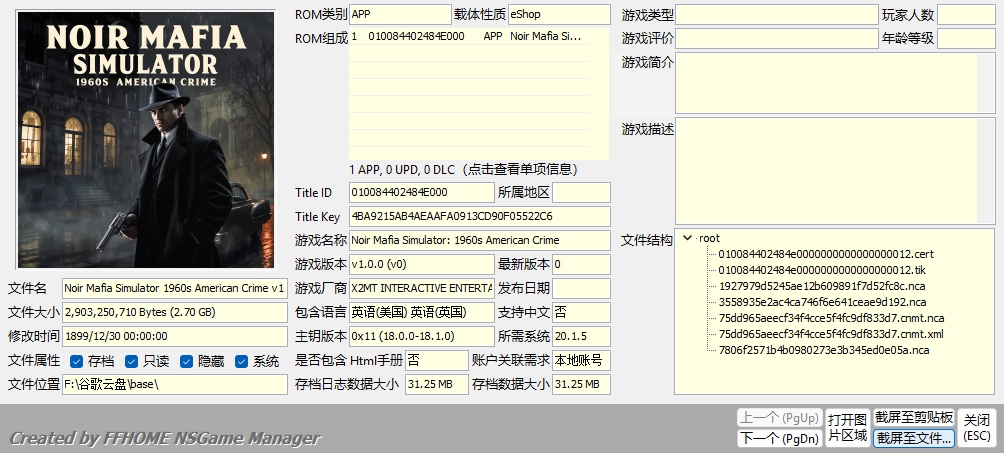The image size is (1004, 453).
Task: Click 截屏至文件 screenshot to file button
Action: coord(914,437)
